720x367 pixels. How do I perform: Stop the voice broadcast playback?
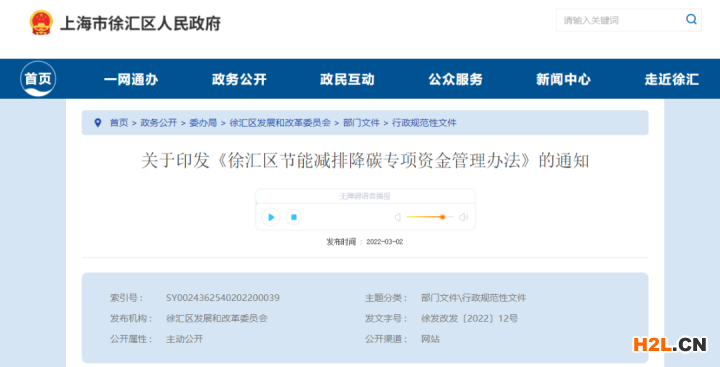click(x=294, y=217)
